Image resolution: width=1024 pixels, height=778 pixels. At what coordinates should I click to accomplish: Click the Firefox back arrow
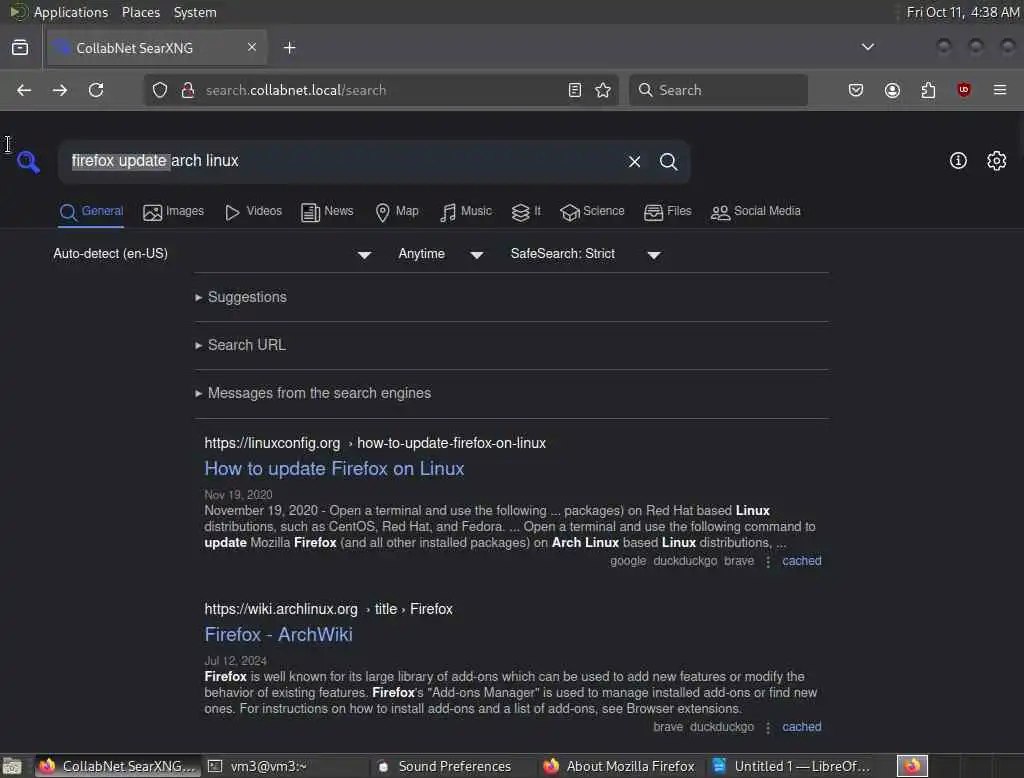(24, 90)
